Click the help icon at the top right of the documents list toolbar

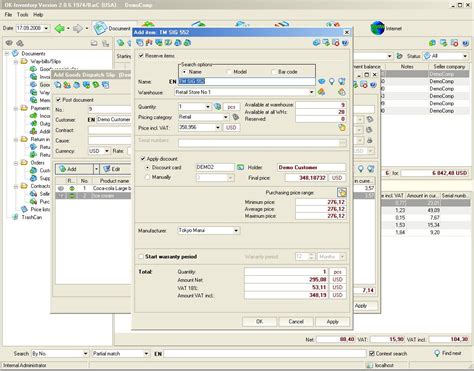click(465, 43)
